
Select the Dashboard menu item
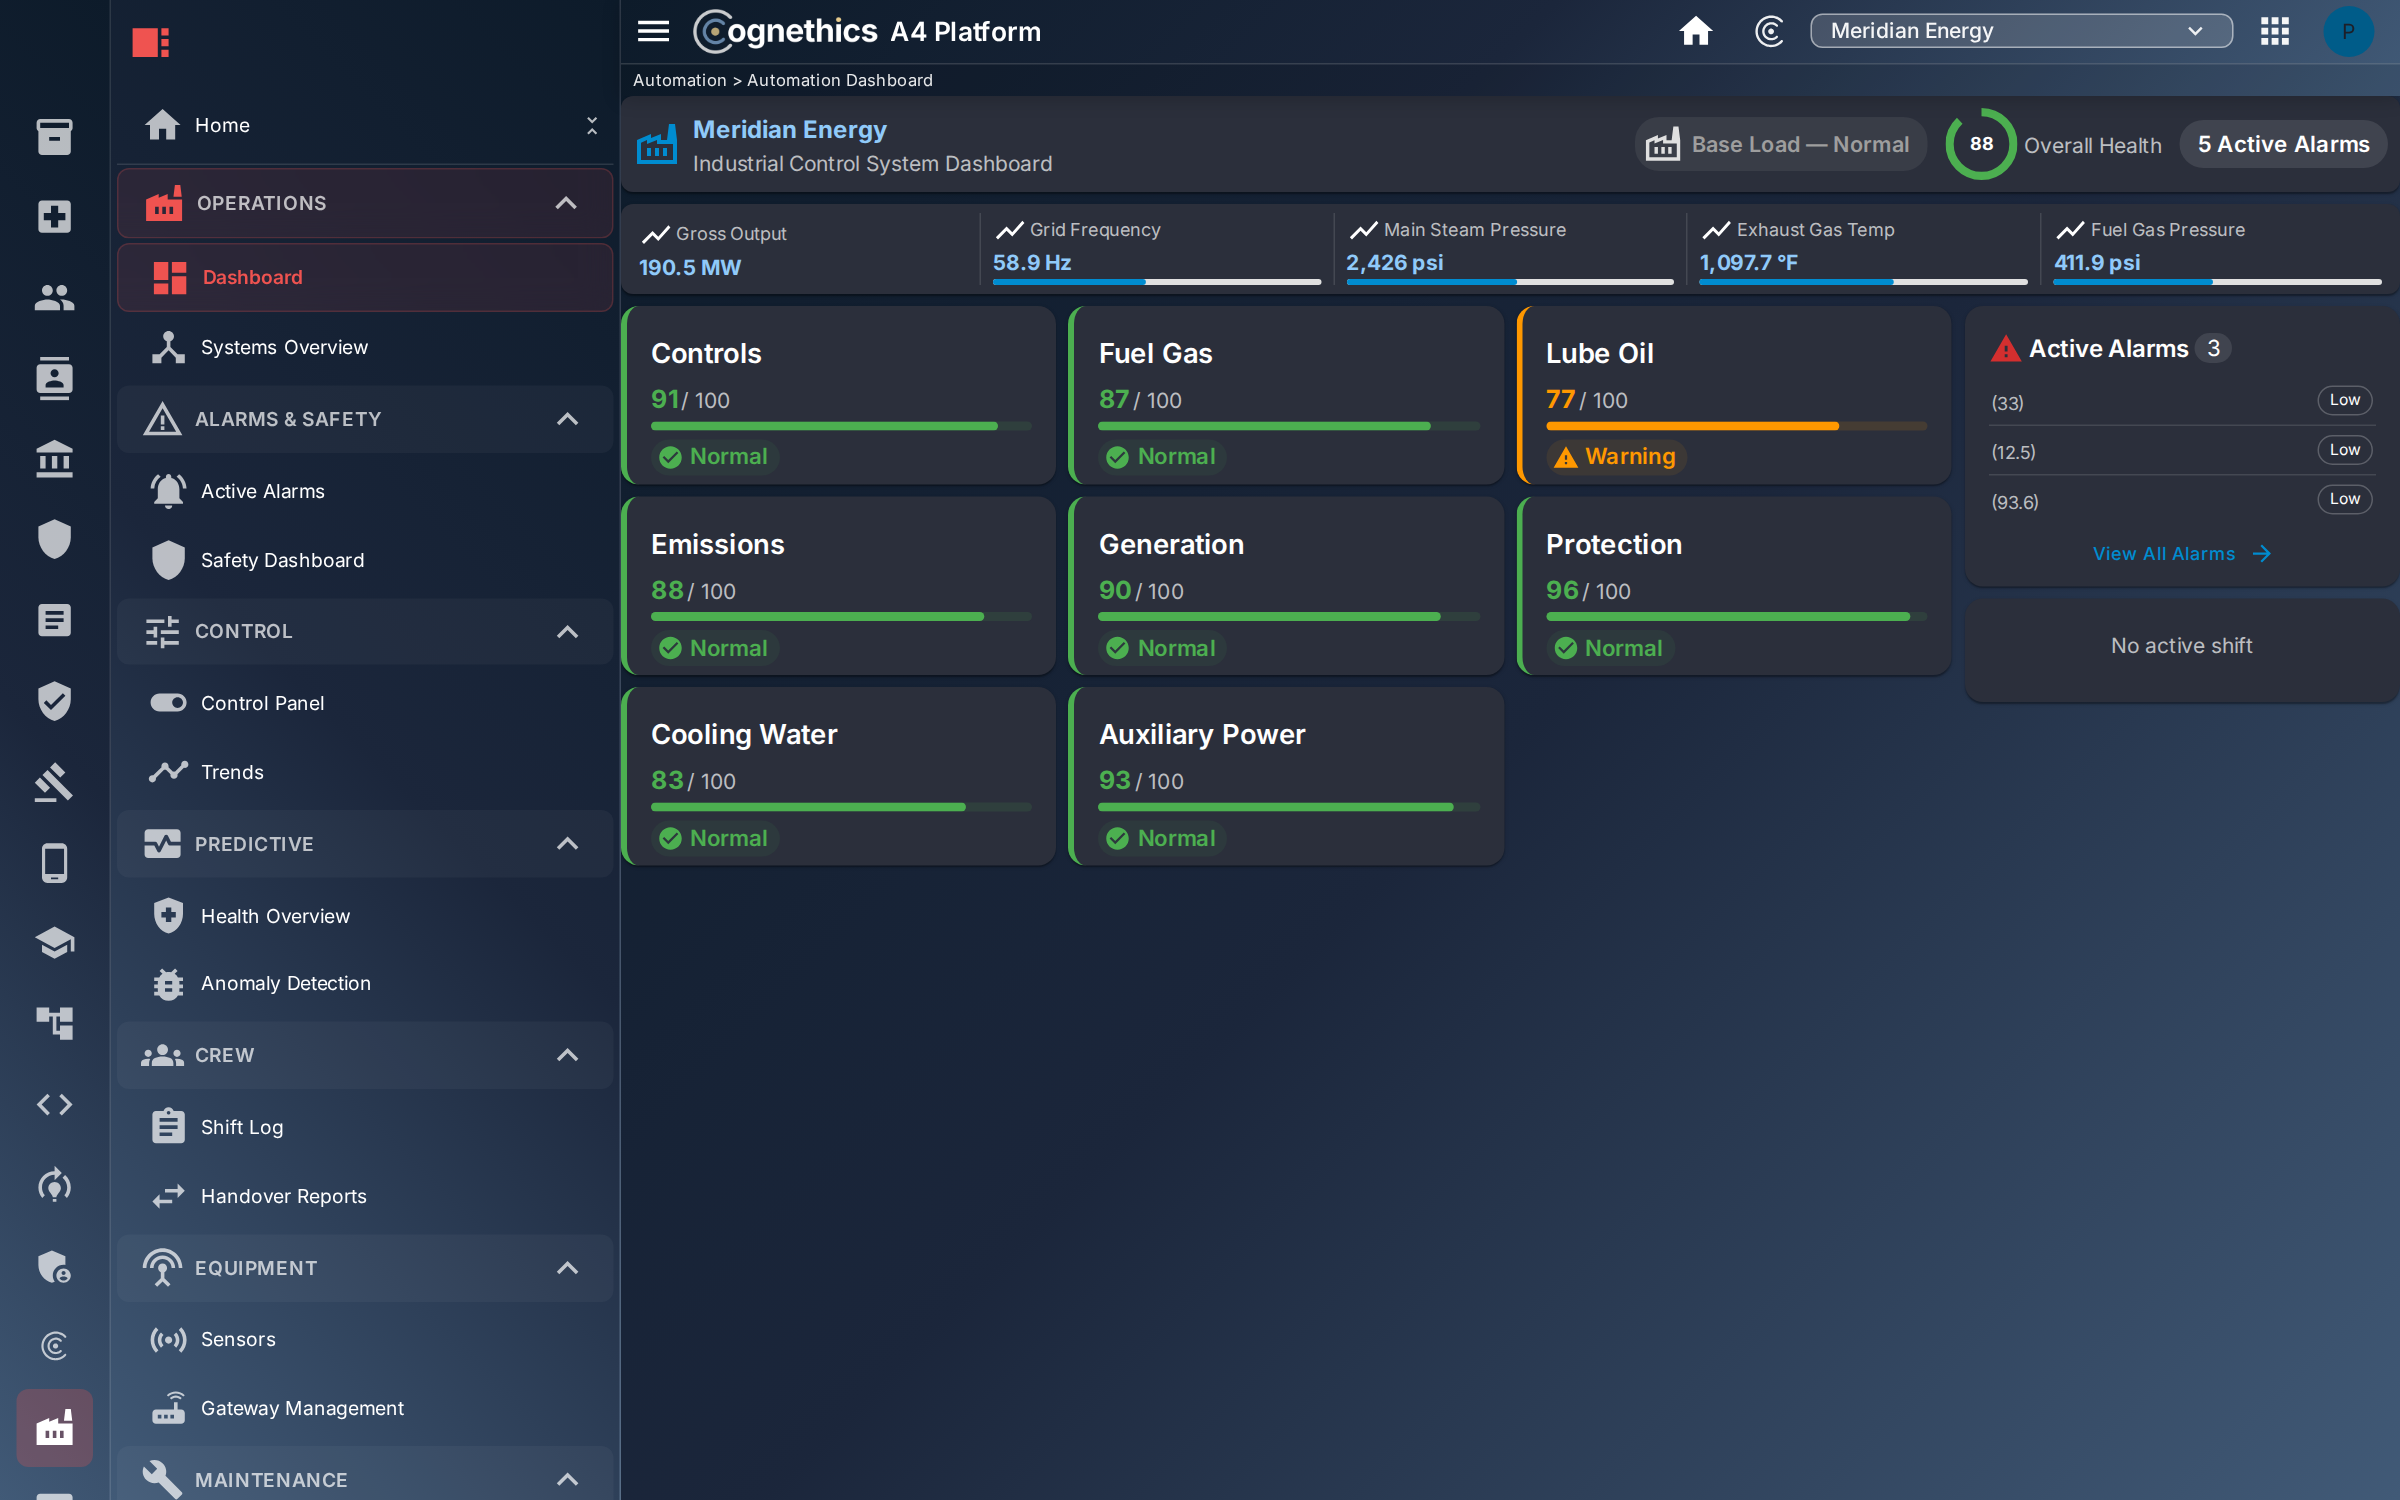pos(365,277)
